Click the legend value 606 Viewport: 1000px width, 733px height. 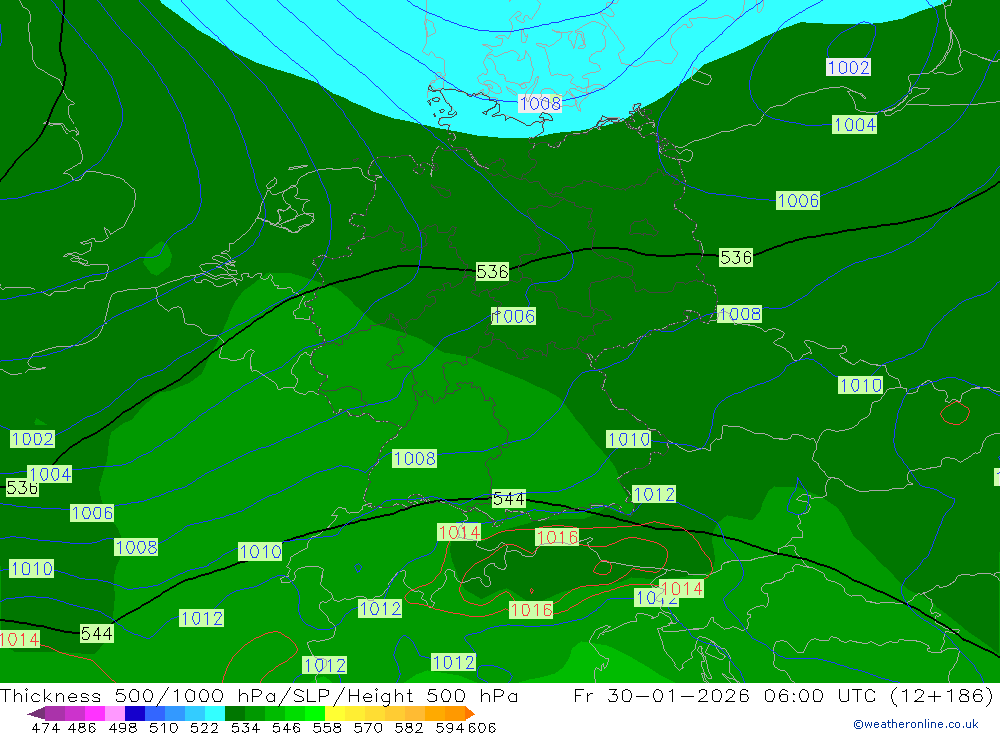(482, 727)
